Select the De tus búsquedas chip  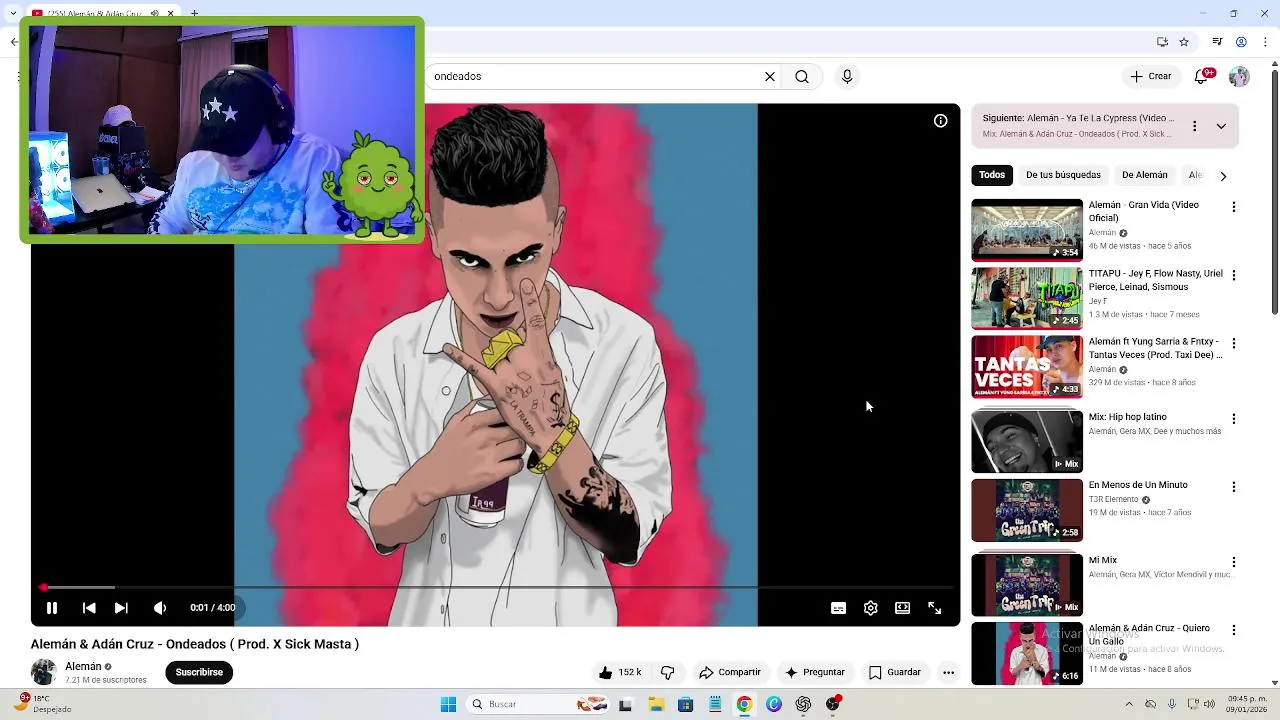coord(1063,175)
